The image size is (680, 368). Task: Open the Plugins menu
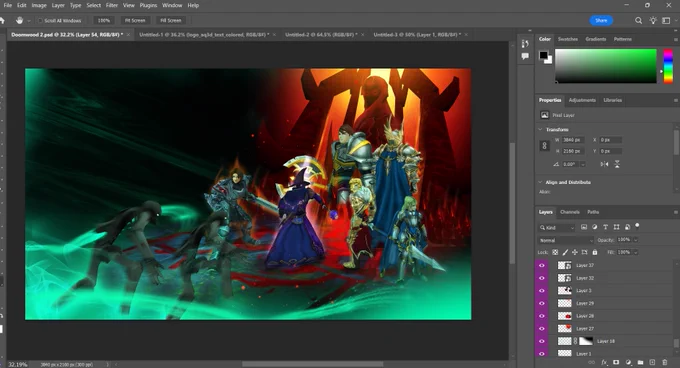click(x=148, y=5)
